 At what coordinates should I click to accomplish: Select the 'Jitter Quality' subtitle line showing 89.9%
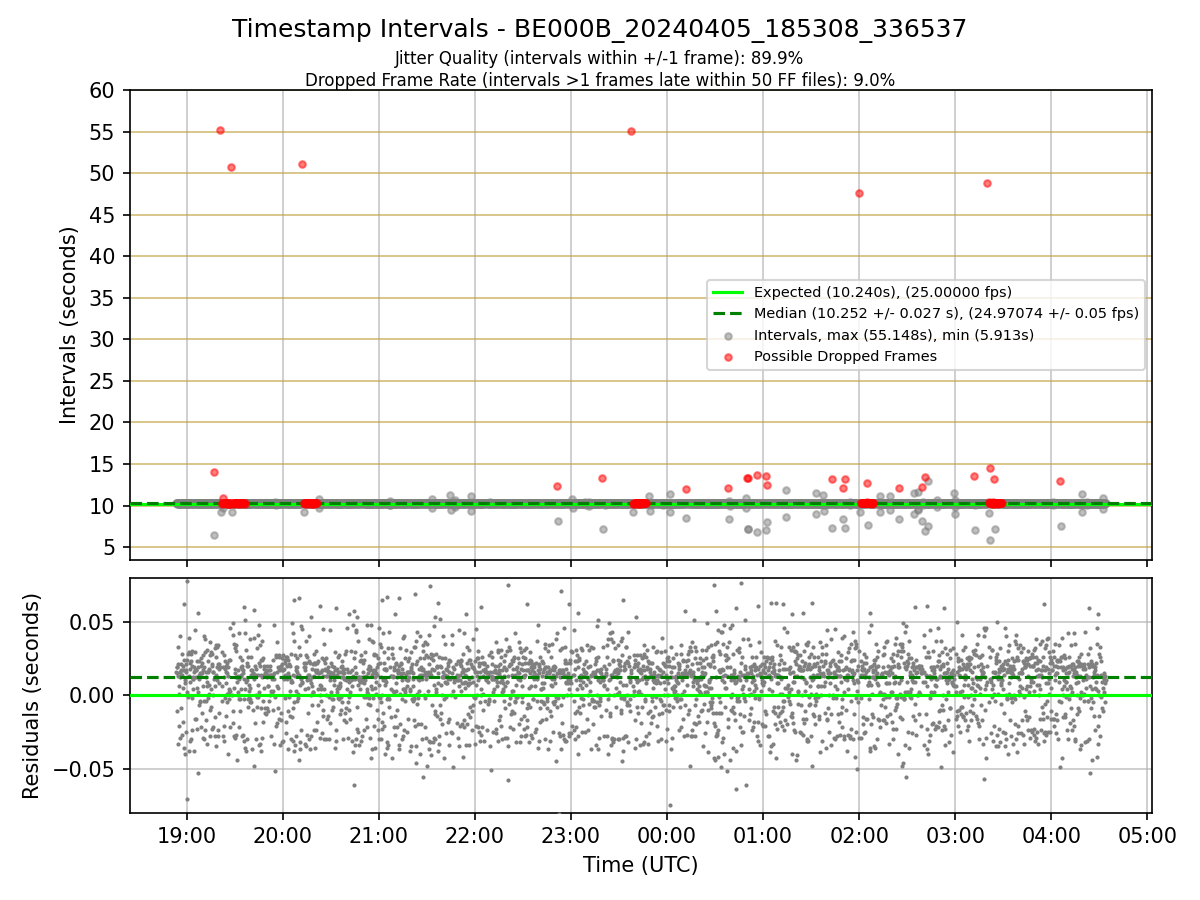[x=599, y=58]
